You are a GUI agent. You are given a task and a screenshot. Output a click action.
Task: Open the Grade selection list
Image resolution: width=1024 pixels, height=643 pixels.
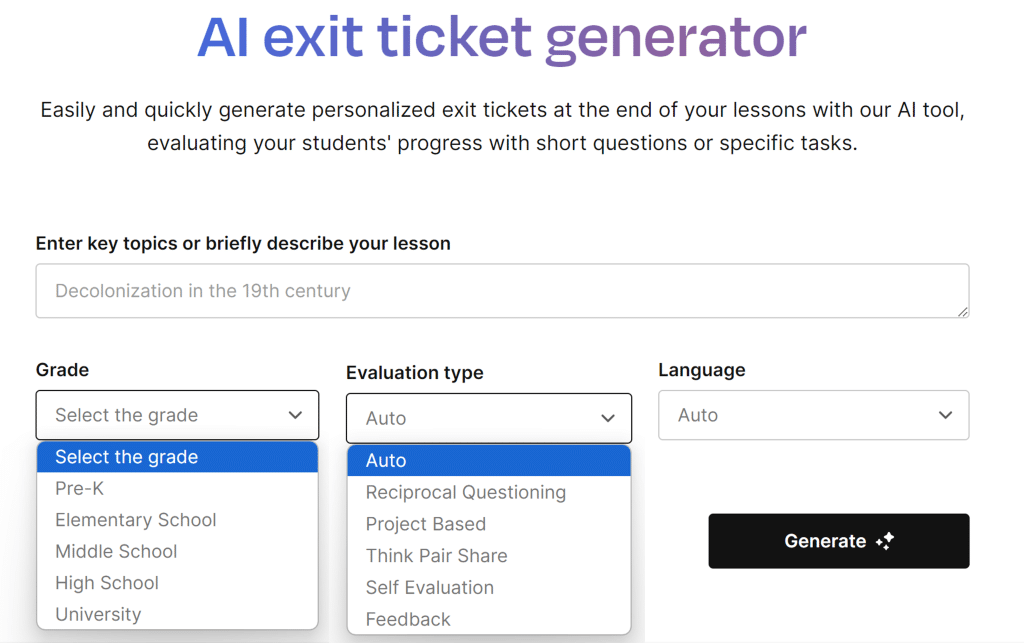pos(177,414)
